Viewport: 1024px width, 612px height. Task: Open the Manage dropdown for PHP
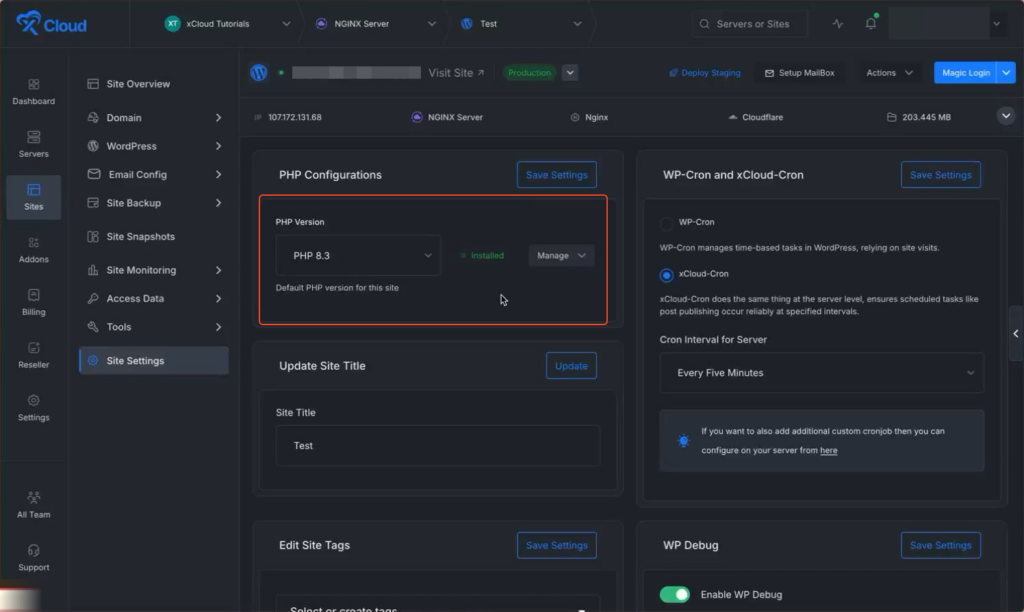tap(561, 256)
